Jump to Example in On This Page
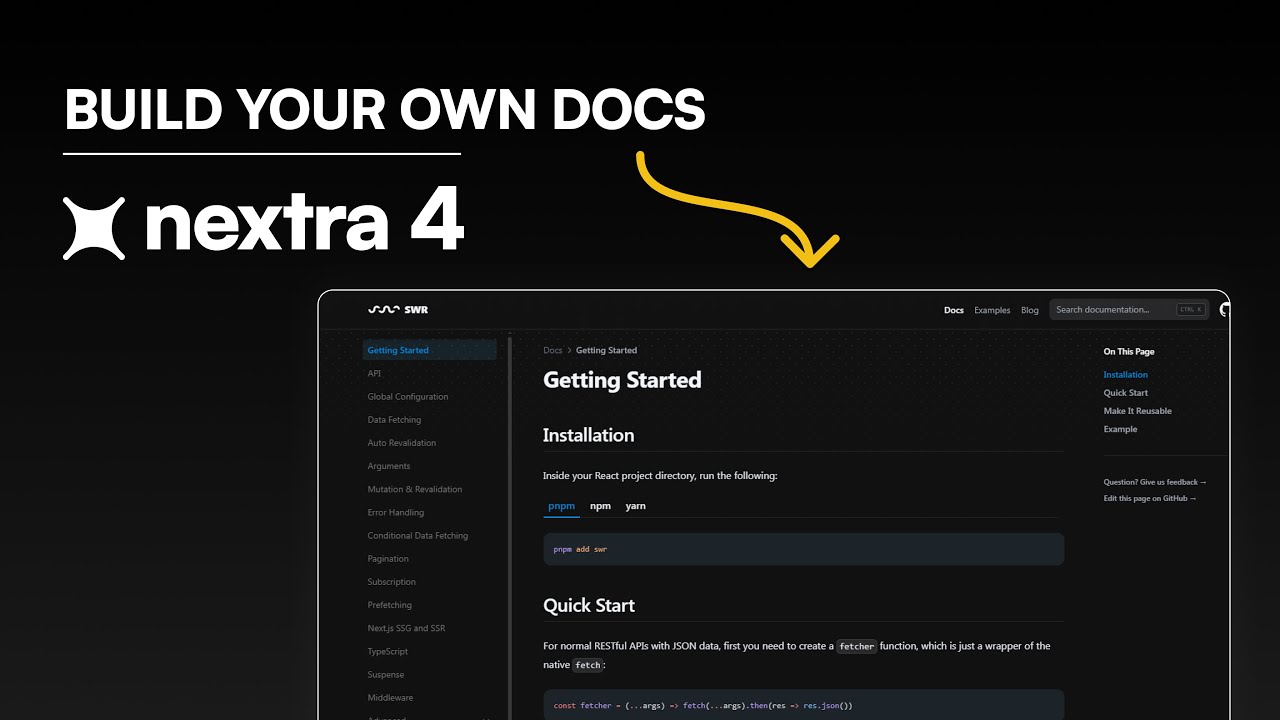The width and height of the screenshot is (1280, 720). point(1120,429)
